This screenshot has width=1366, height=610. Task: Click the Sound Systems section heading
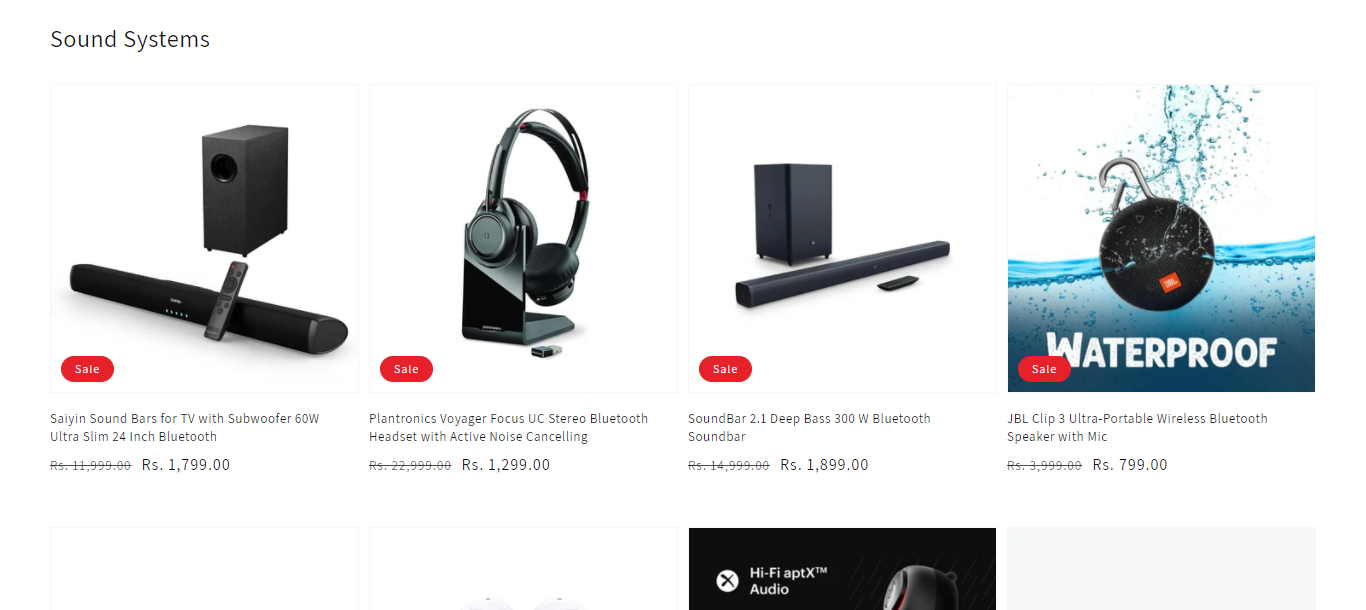tap(130, 39)
